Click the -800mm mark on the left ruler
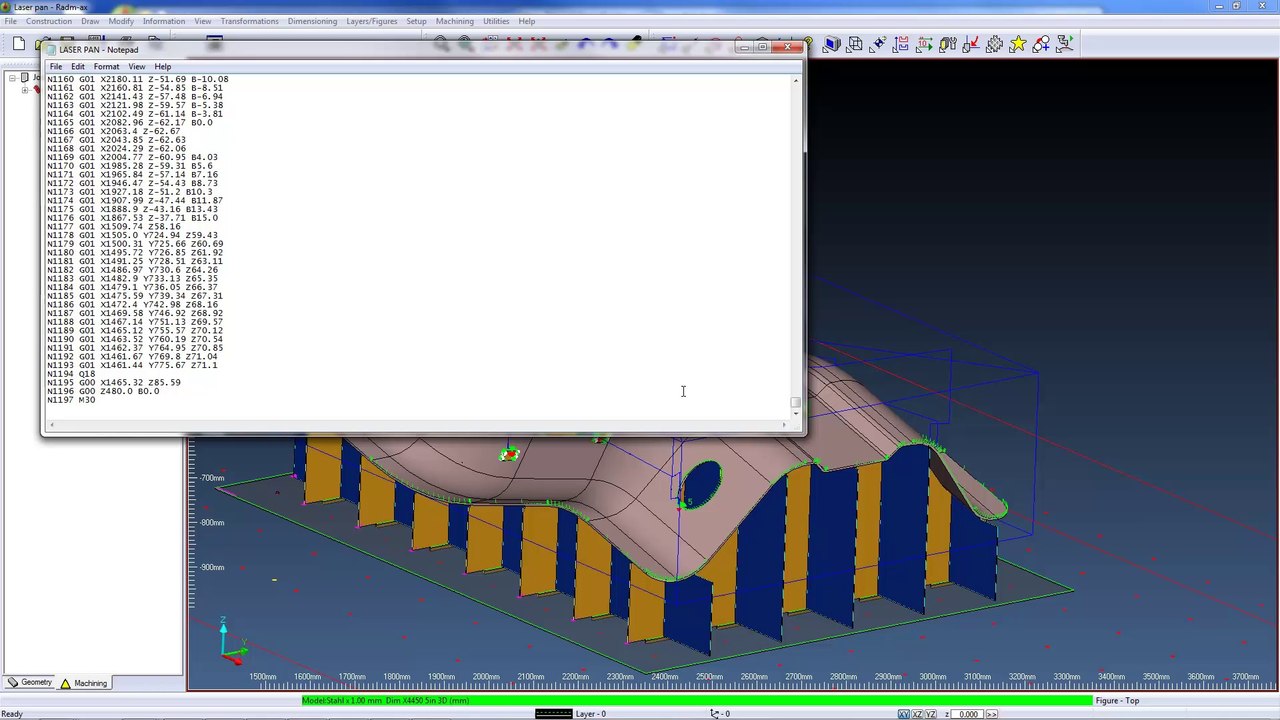Screen dimensions: 1280x720 212,523
